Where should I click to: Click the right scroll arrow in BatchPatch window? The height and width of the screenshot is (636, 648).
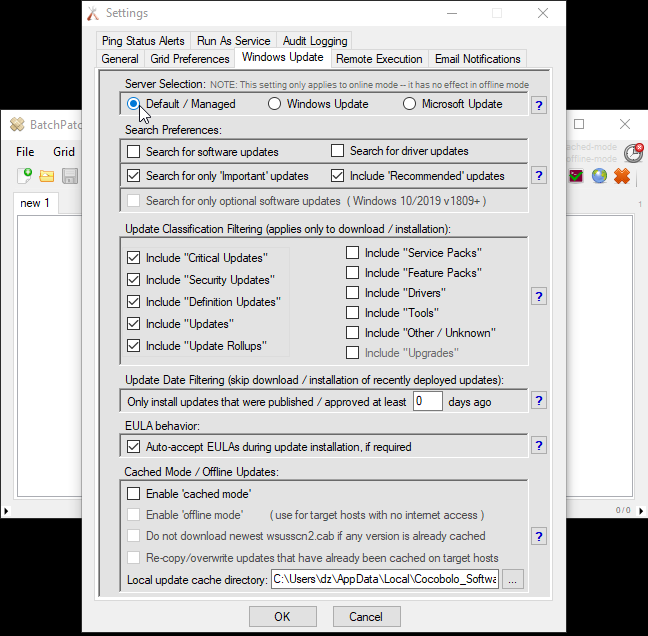tap(641, 511)
